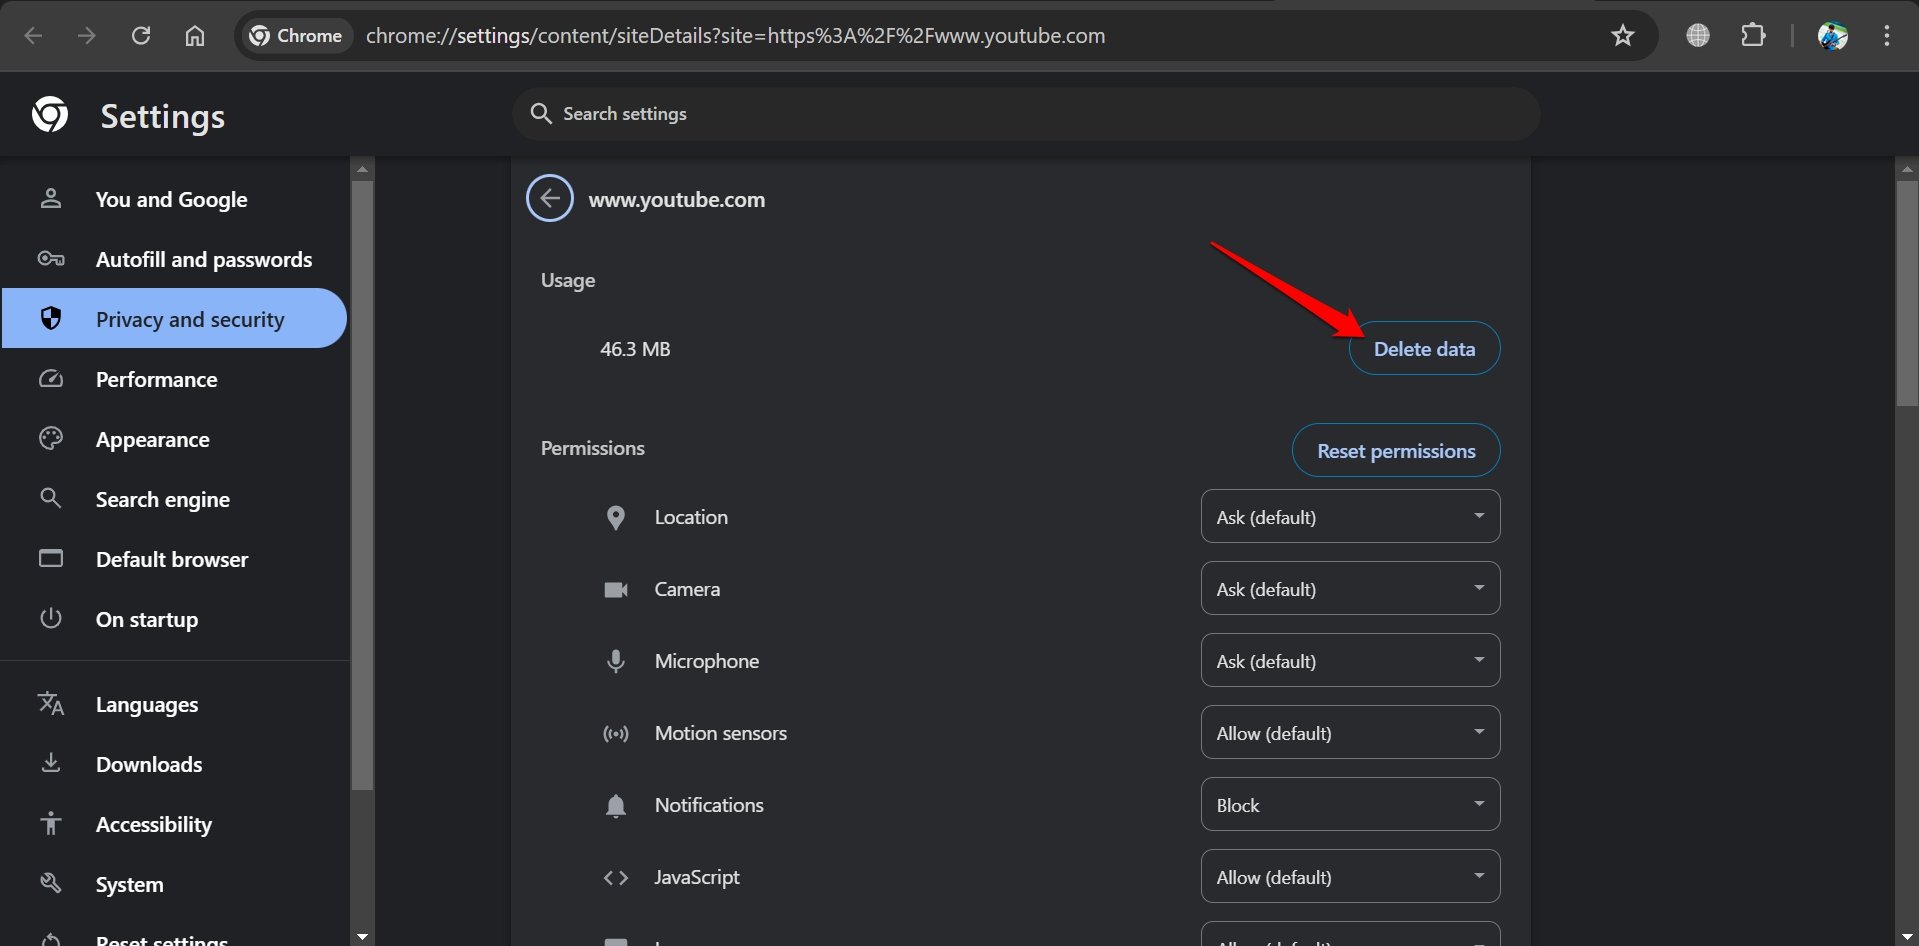Click the person icon for You and Google
1919x946 pixels.
pyautogui.click(x=51, y=198)
